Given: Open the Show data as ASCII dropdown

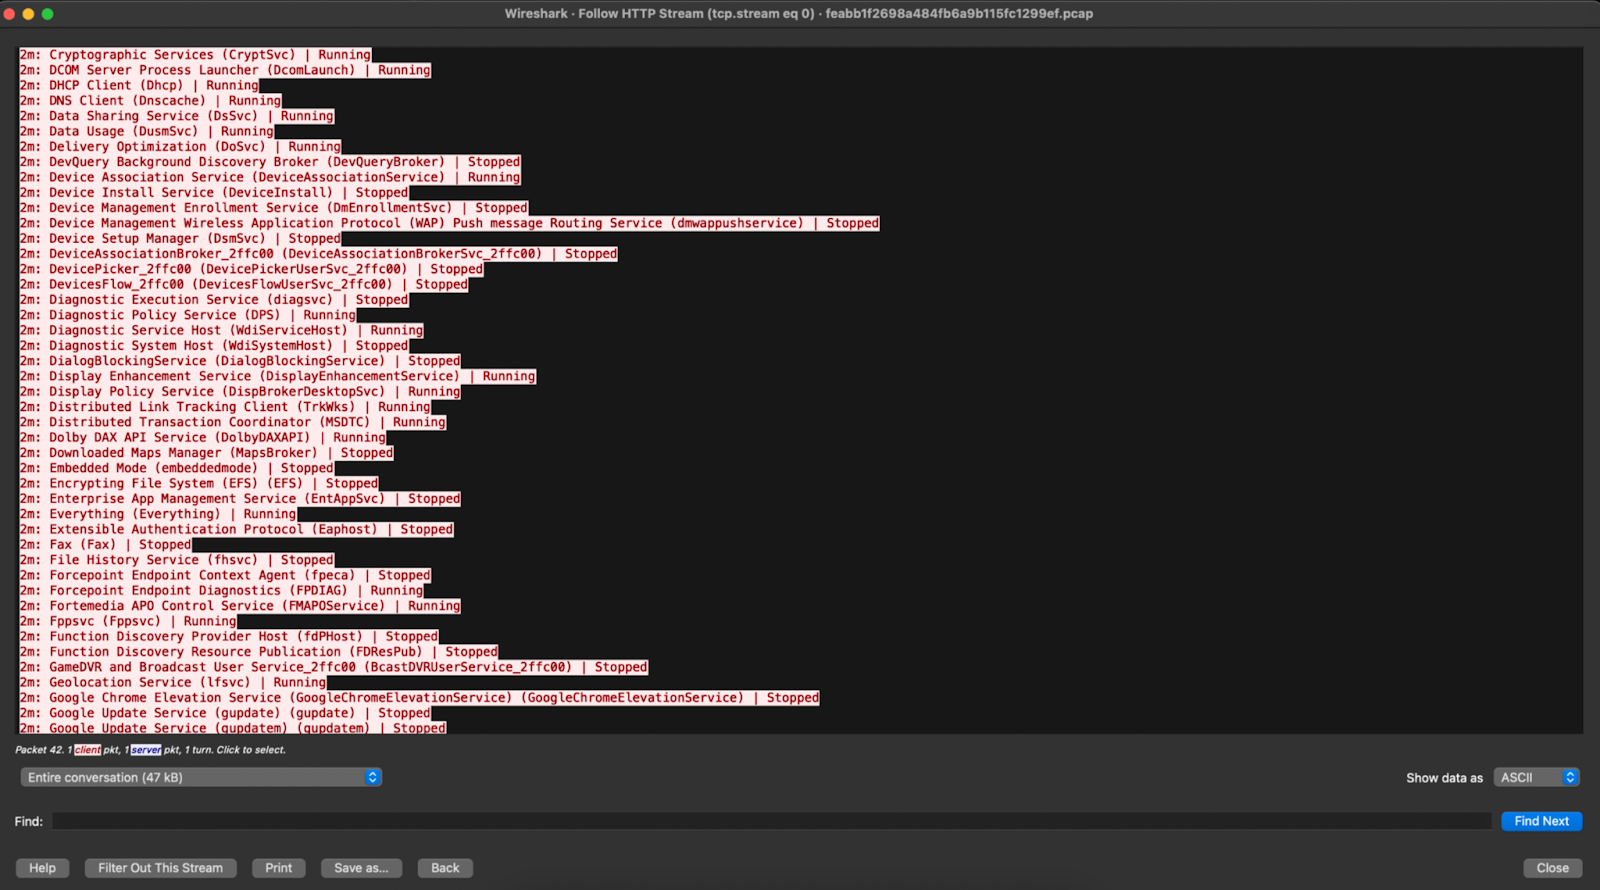Looking at the screenshot, I should [x=1536, y=777].
